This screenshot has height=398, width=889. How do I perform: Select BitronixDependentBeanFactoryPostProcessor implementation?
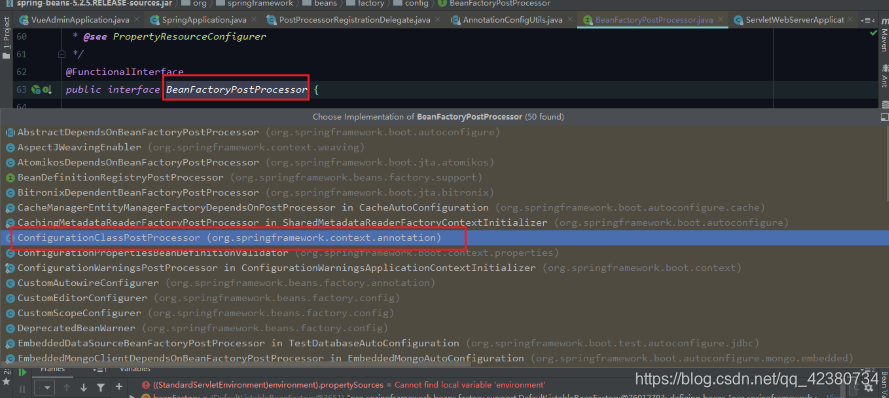click(x=444, y=193)
